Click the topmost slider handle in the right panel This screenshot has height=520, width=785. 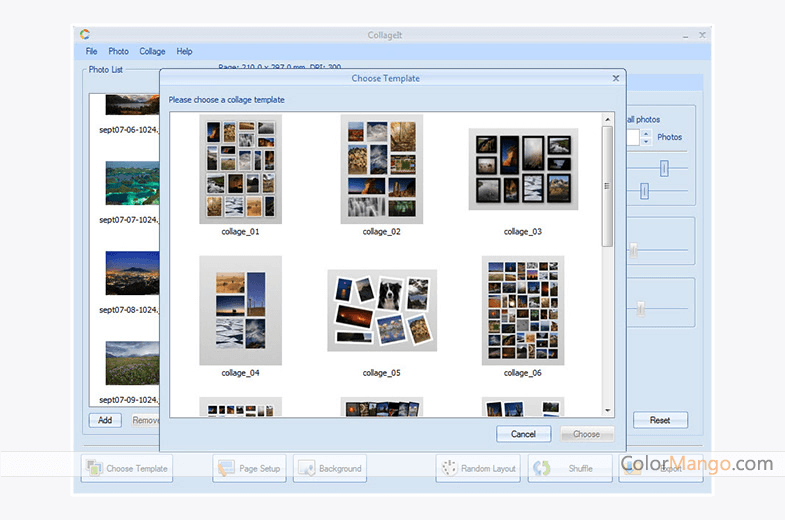pos(663,168)
